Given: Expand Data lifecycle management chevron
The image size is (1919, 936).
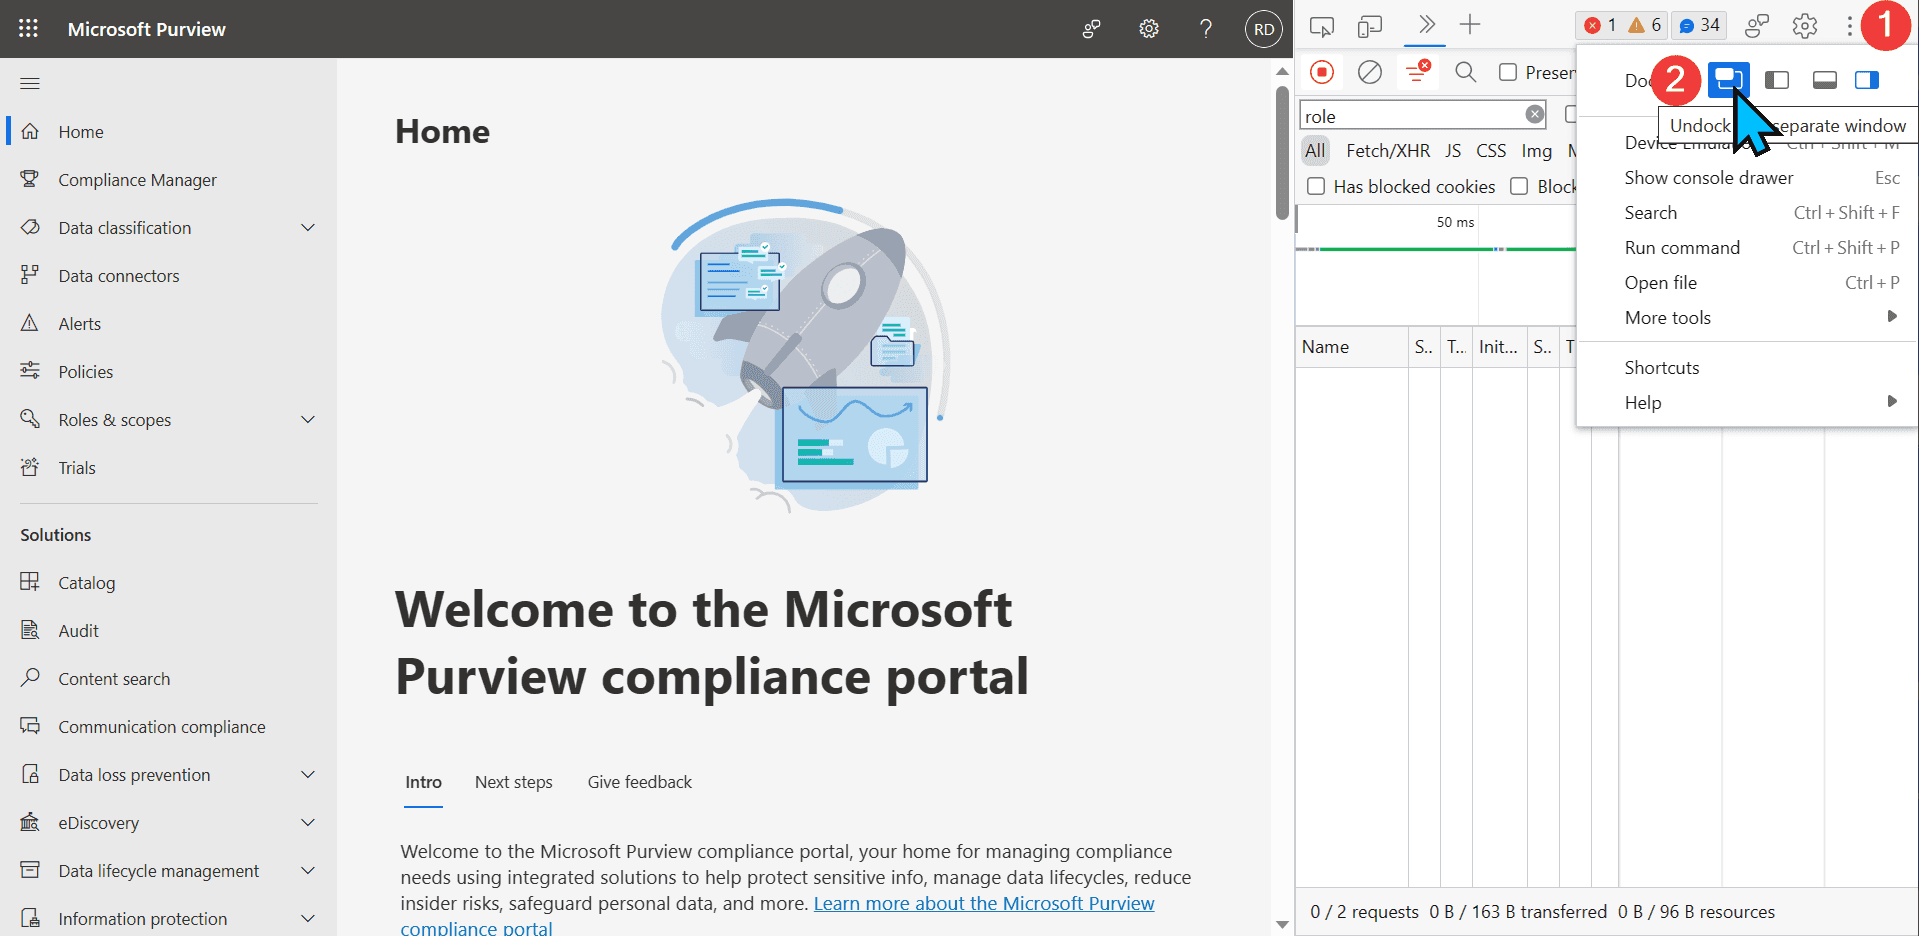Looking at the screenshot, I should (x=308, y=871).
